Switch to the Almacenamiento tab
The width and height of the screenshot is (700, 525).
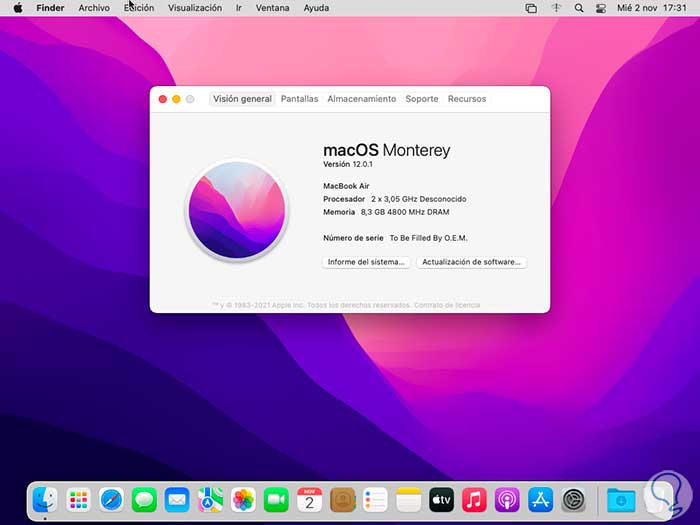[362, 99]
